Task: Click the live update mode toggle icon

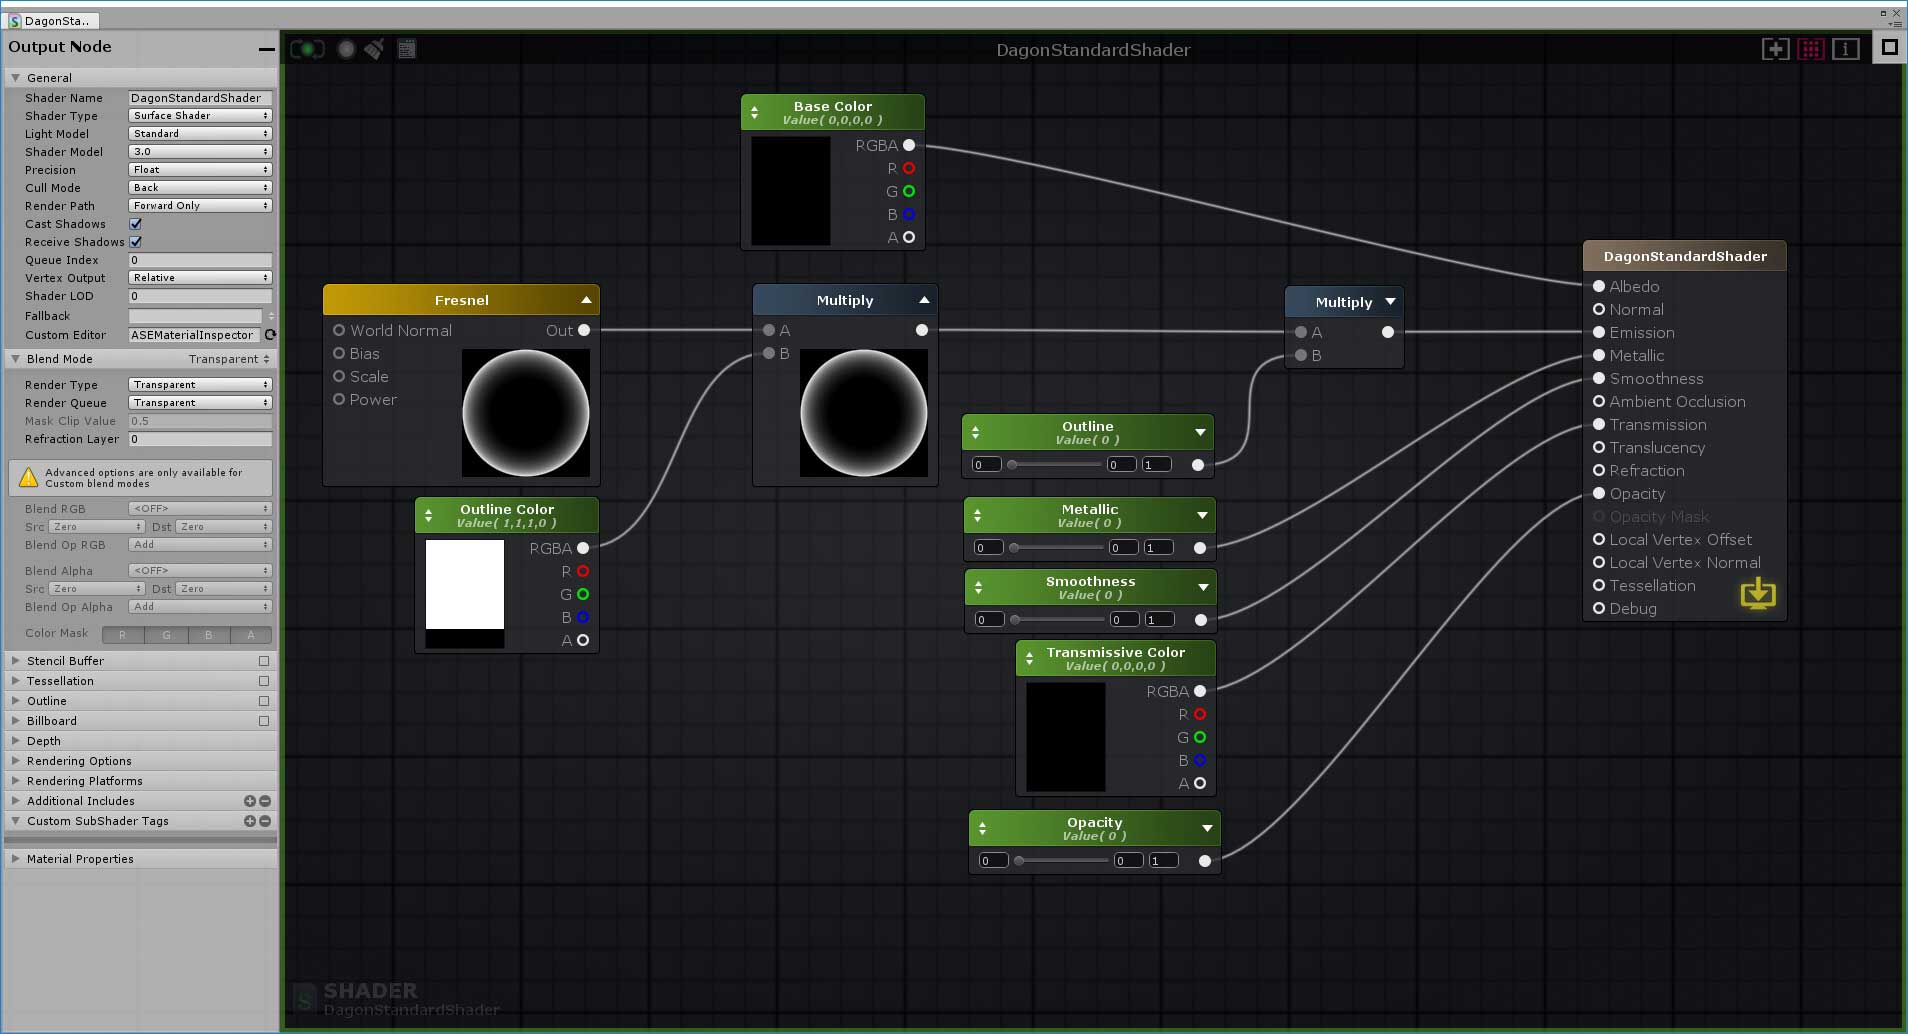Action: pyautogui.click(x=307, y=49)
